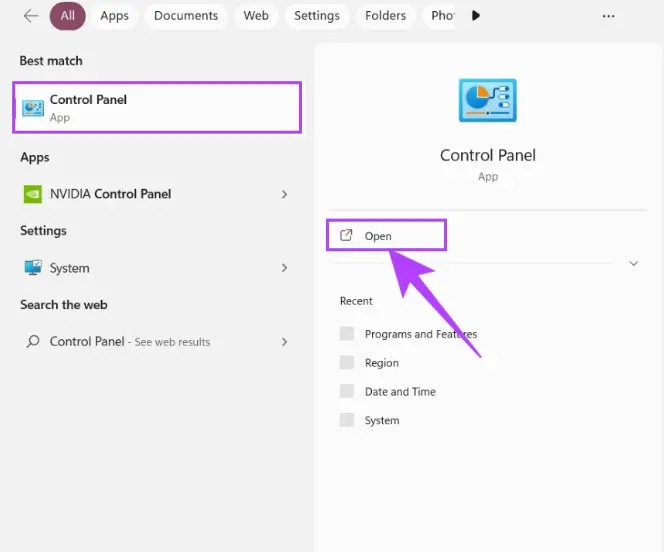This screenshot has width=664, height=552.
Task: Expand System settings chevron
Action: [x=284, y=268]
